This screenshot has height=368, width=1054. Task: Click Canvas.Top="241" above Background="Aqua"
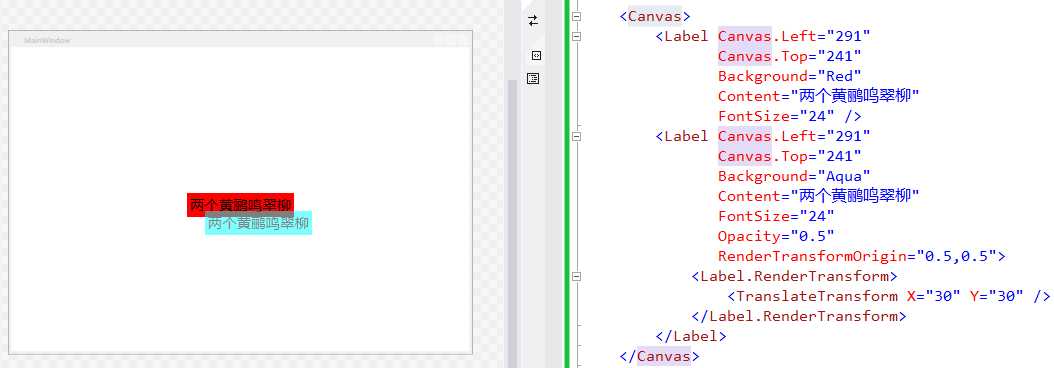tap(790, 156)
